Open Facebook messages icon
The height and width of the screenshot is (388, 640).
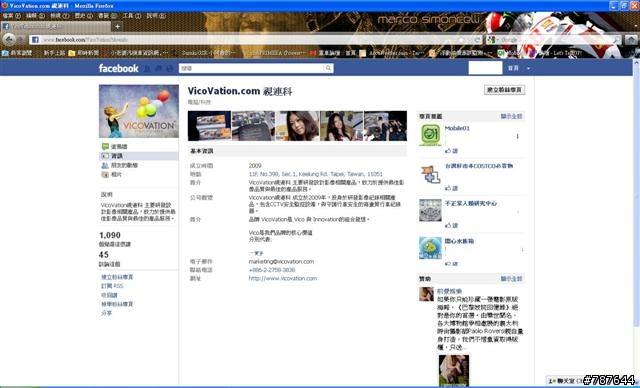(x=158, y=69)
